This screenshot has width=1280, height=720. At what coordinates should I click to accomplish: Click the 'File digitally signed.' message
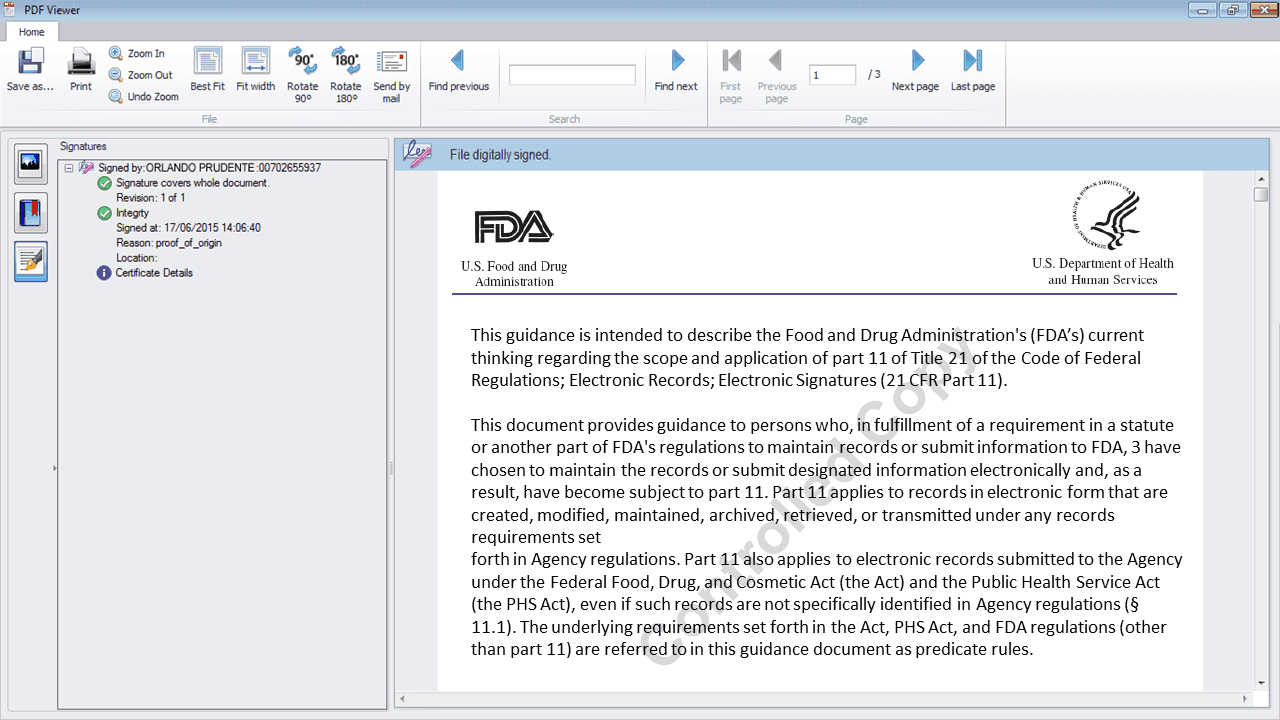(x=500, y=155)
